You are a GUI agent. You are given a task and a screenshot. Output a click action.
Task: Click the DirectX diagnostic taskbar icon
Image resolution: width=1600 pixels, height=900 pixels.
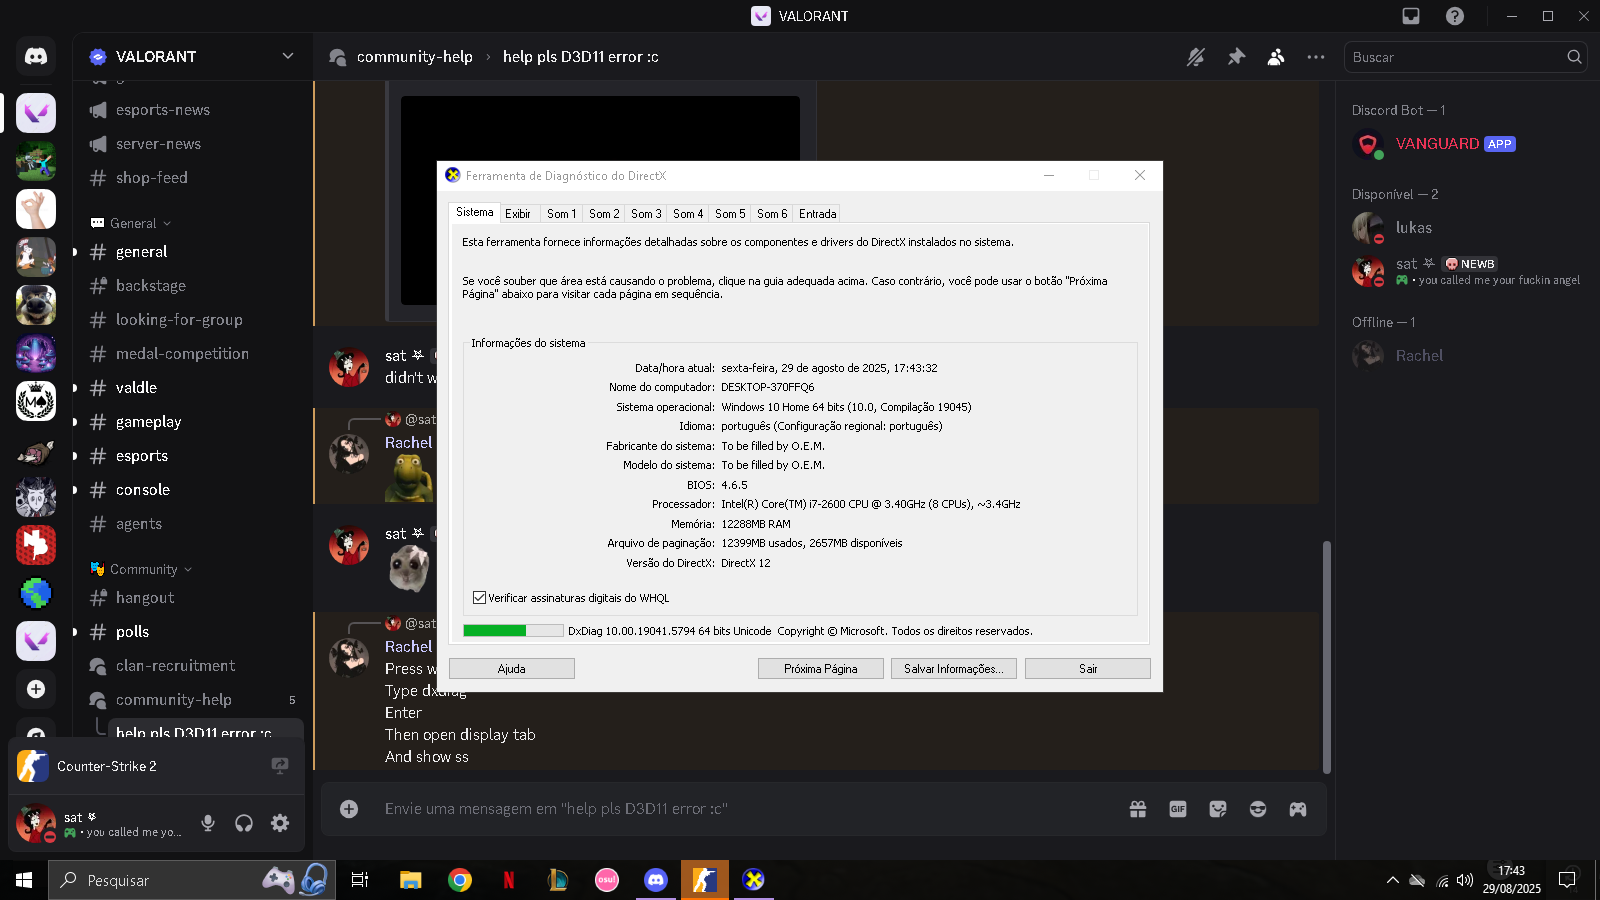click(x=754, y=880)
